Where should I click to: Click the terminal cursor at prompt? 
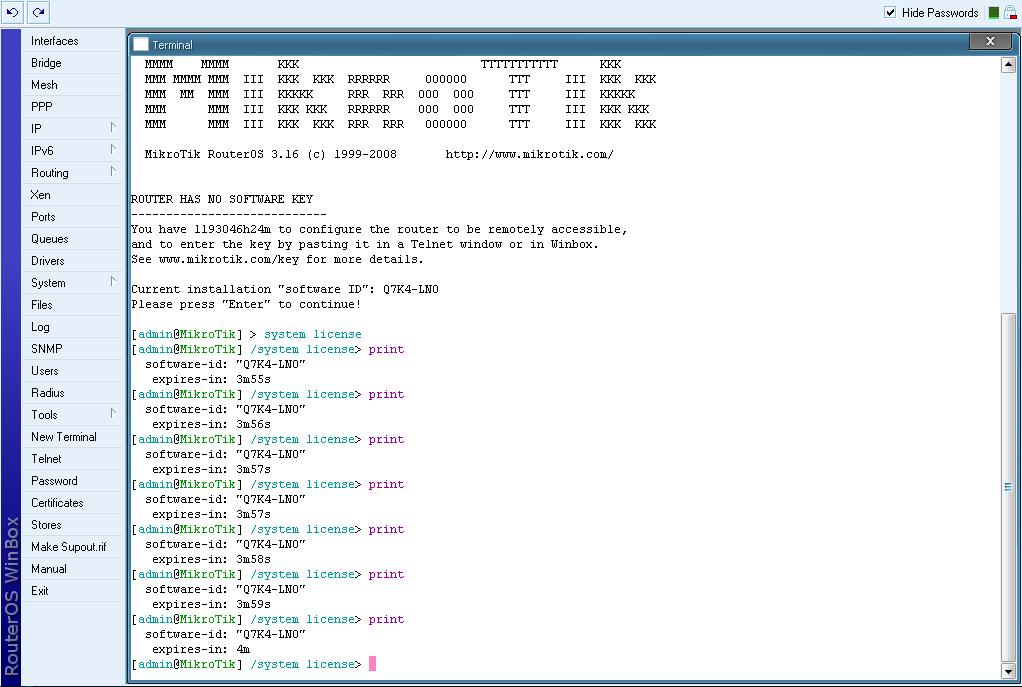click(x=372, y=664)
